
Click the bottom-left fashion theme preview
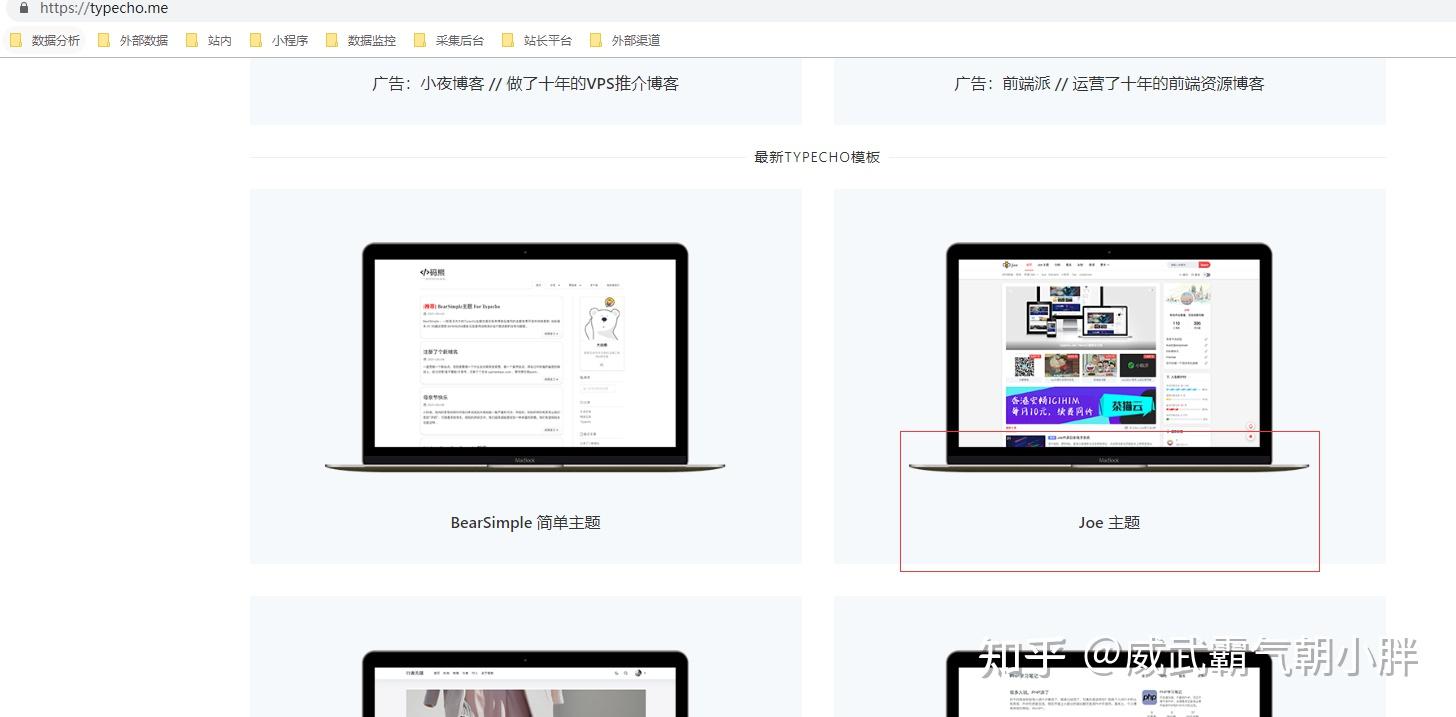[x=525, y=684]
